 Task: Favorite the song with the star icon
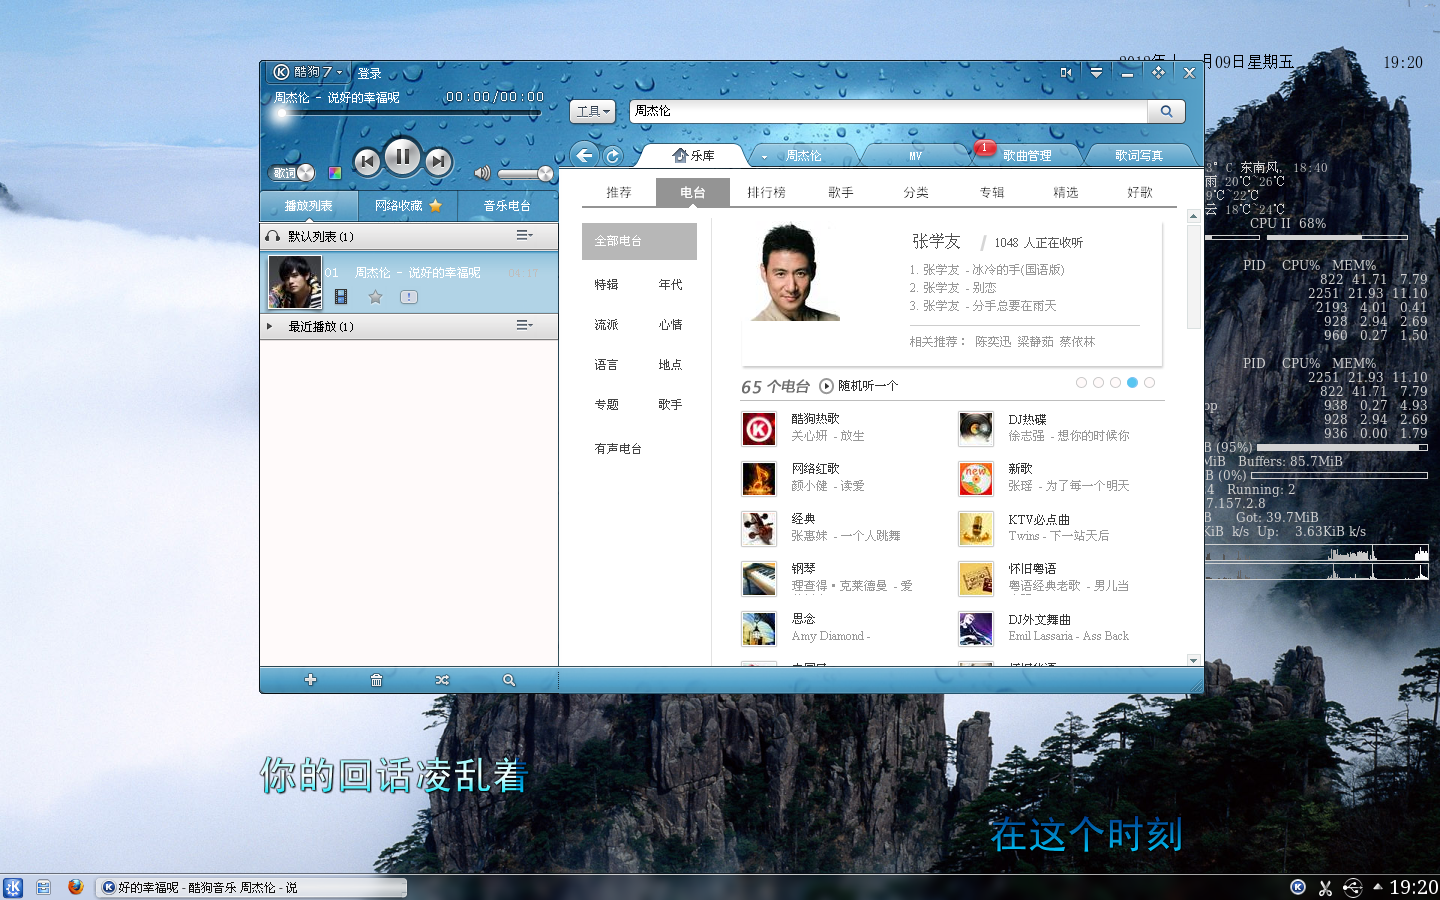point(375,297)
